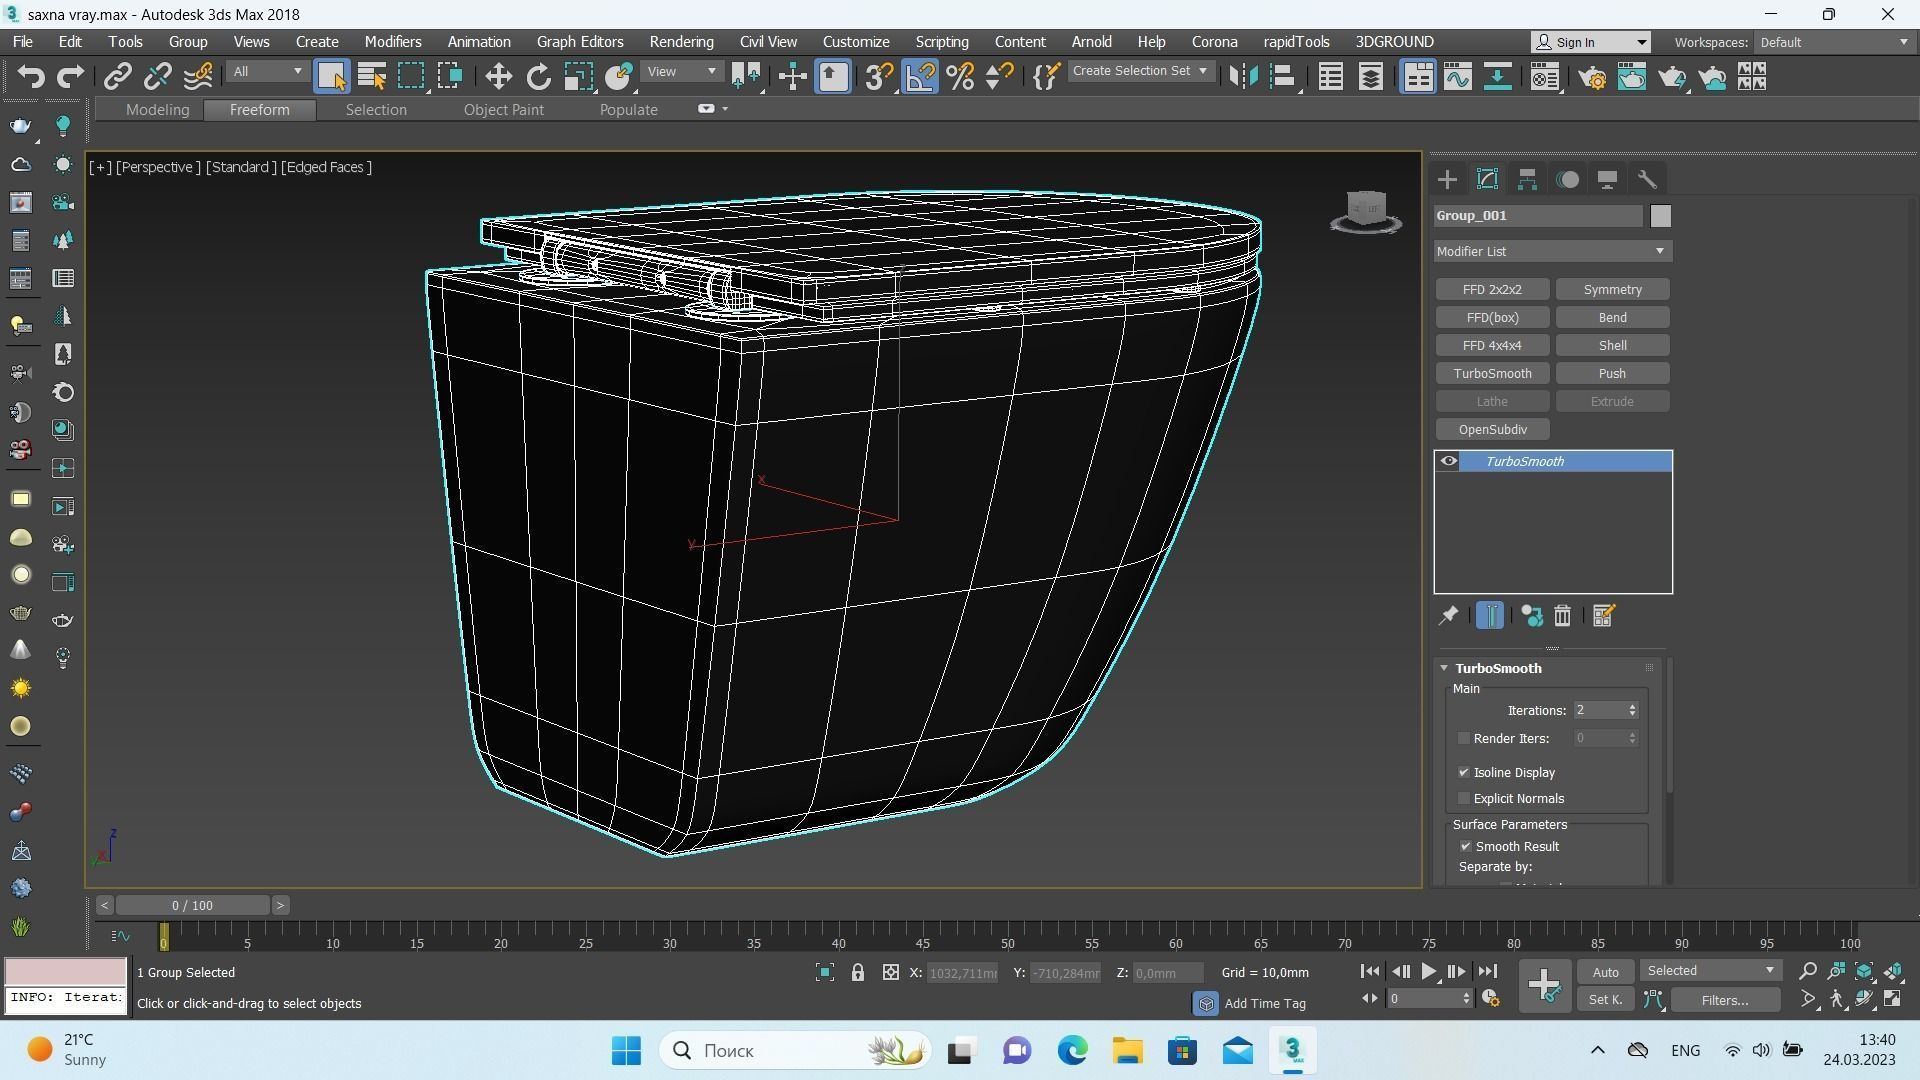Uncheck Isoline Display
Viewport: 1920px width, 1080px height.
[1464, 772]
